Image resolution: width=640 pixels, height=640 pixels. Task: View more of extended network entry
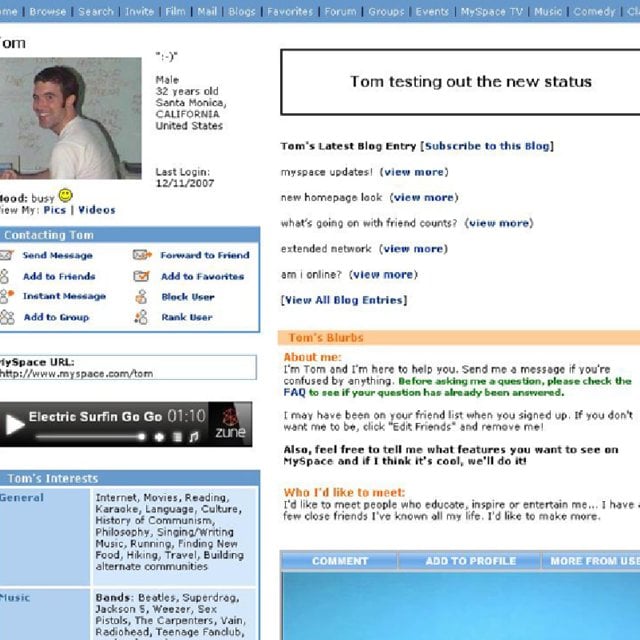point(413,249)
